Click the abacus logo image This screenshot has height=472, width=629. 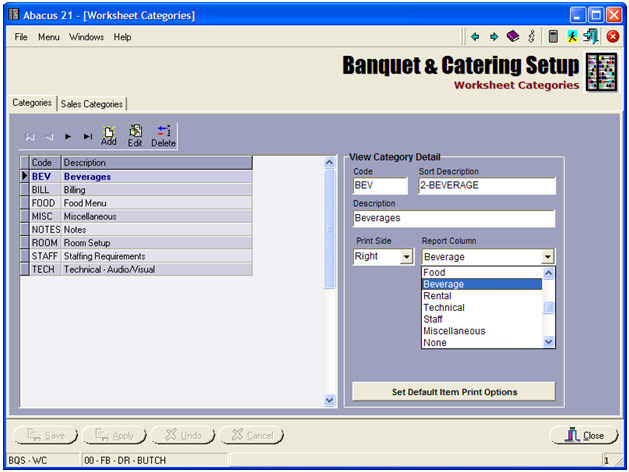coord(601,72)
